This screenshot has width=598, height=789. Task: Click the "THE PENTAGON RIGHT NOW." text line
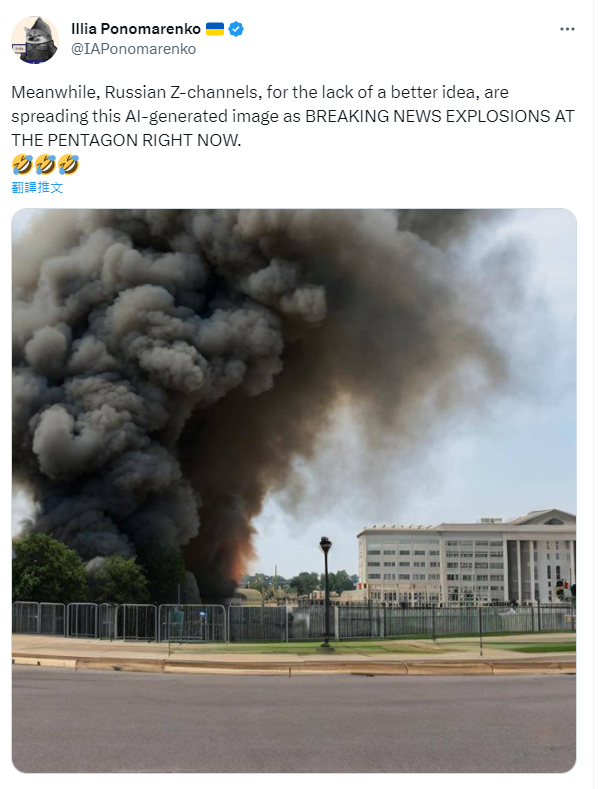click(126, 140)
